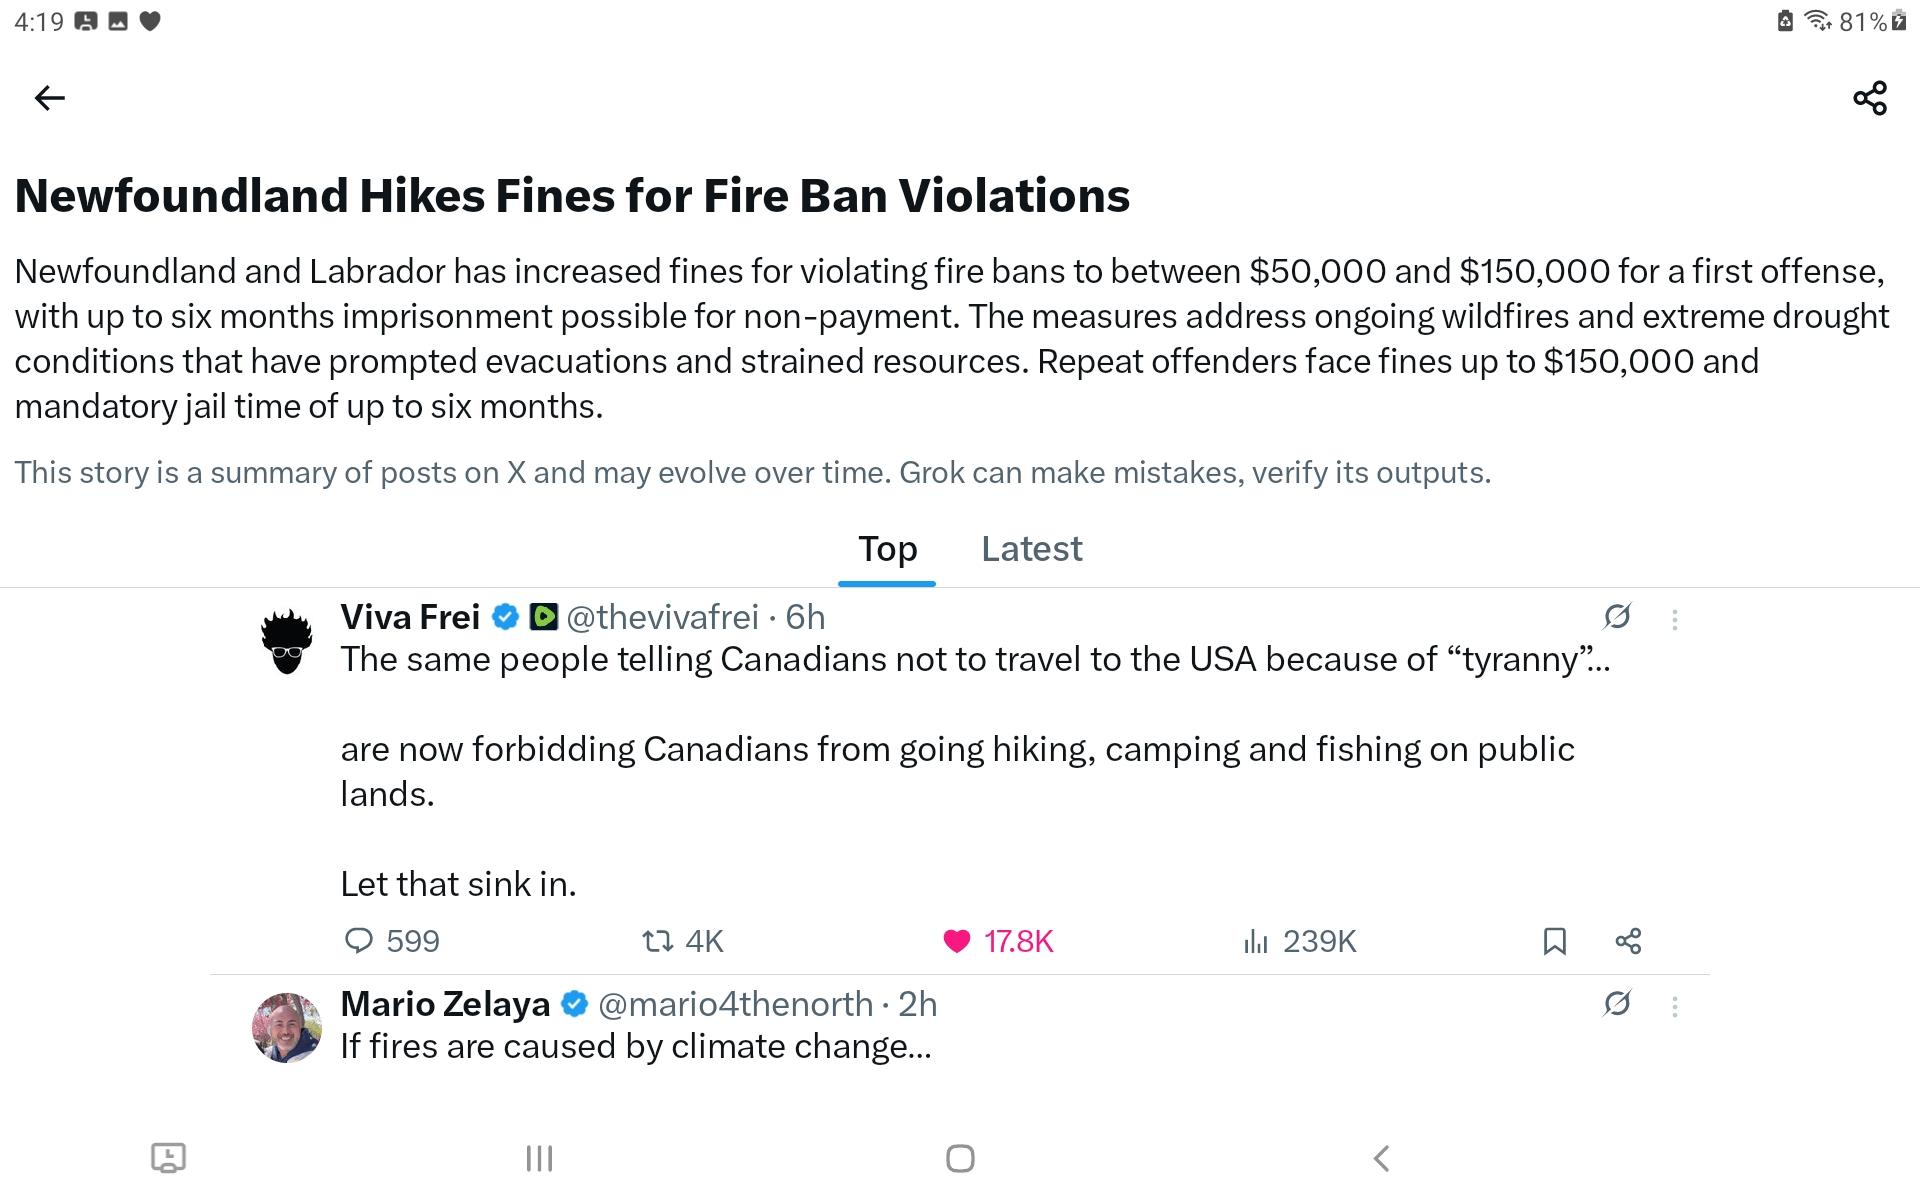This screenshot has width=1920, height=1200.
Task: Share this story using the top share icon
Action: point(1869,98)
